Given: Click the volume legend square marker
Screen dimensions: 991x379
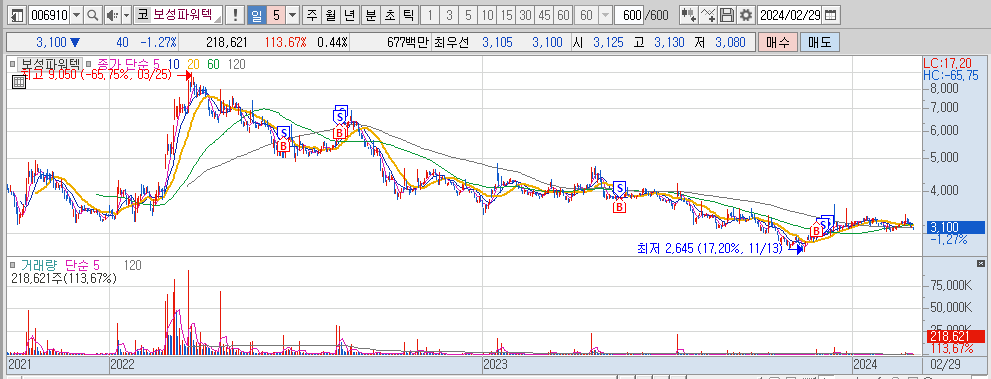Looking at the screenshot, I should [12, 265].
